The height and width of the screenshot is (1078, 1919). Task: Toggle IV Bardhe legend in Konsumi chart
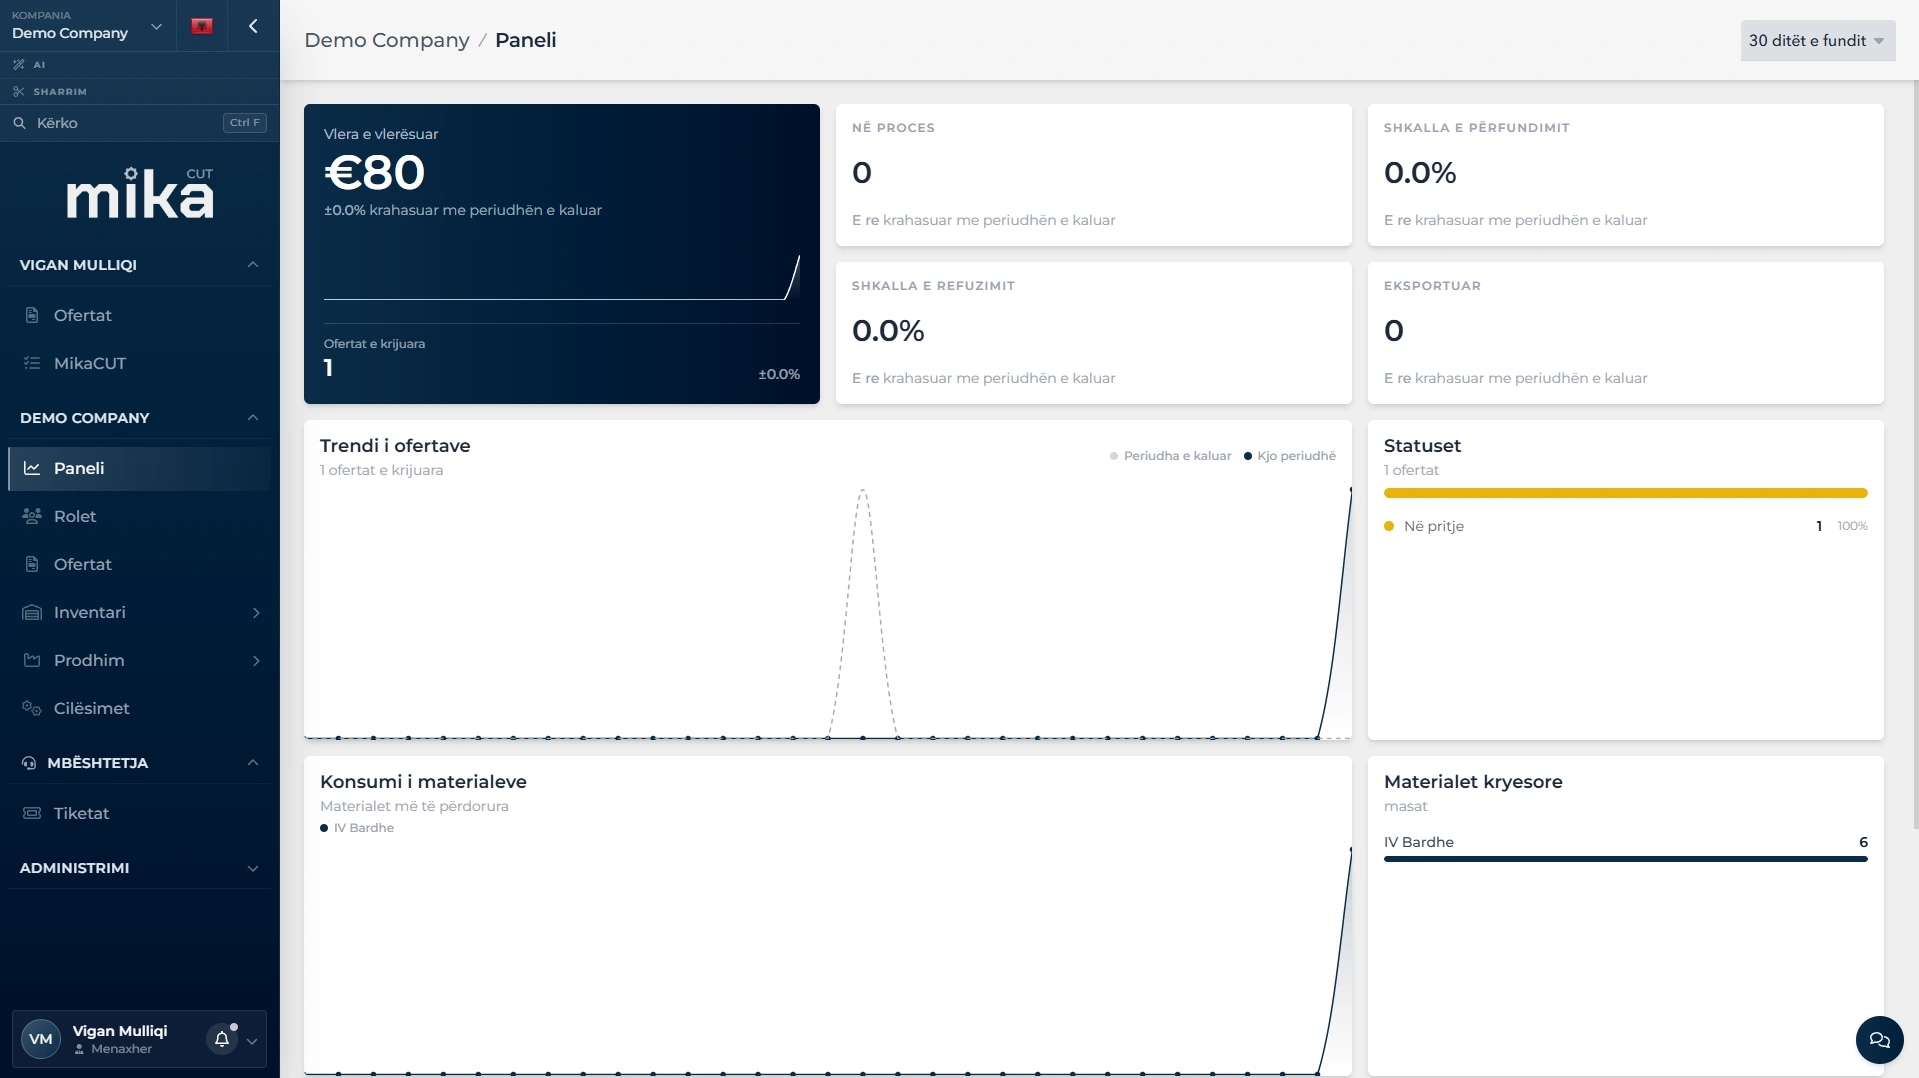[x=357, y=828]
